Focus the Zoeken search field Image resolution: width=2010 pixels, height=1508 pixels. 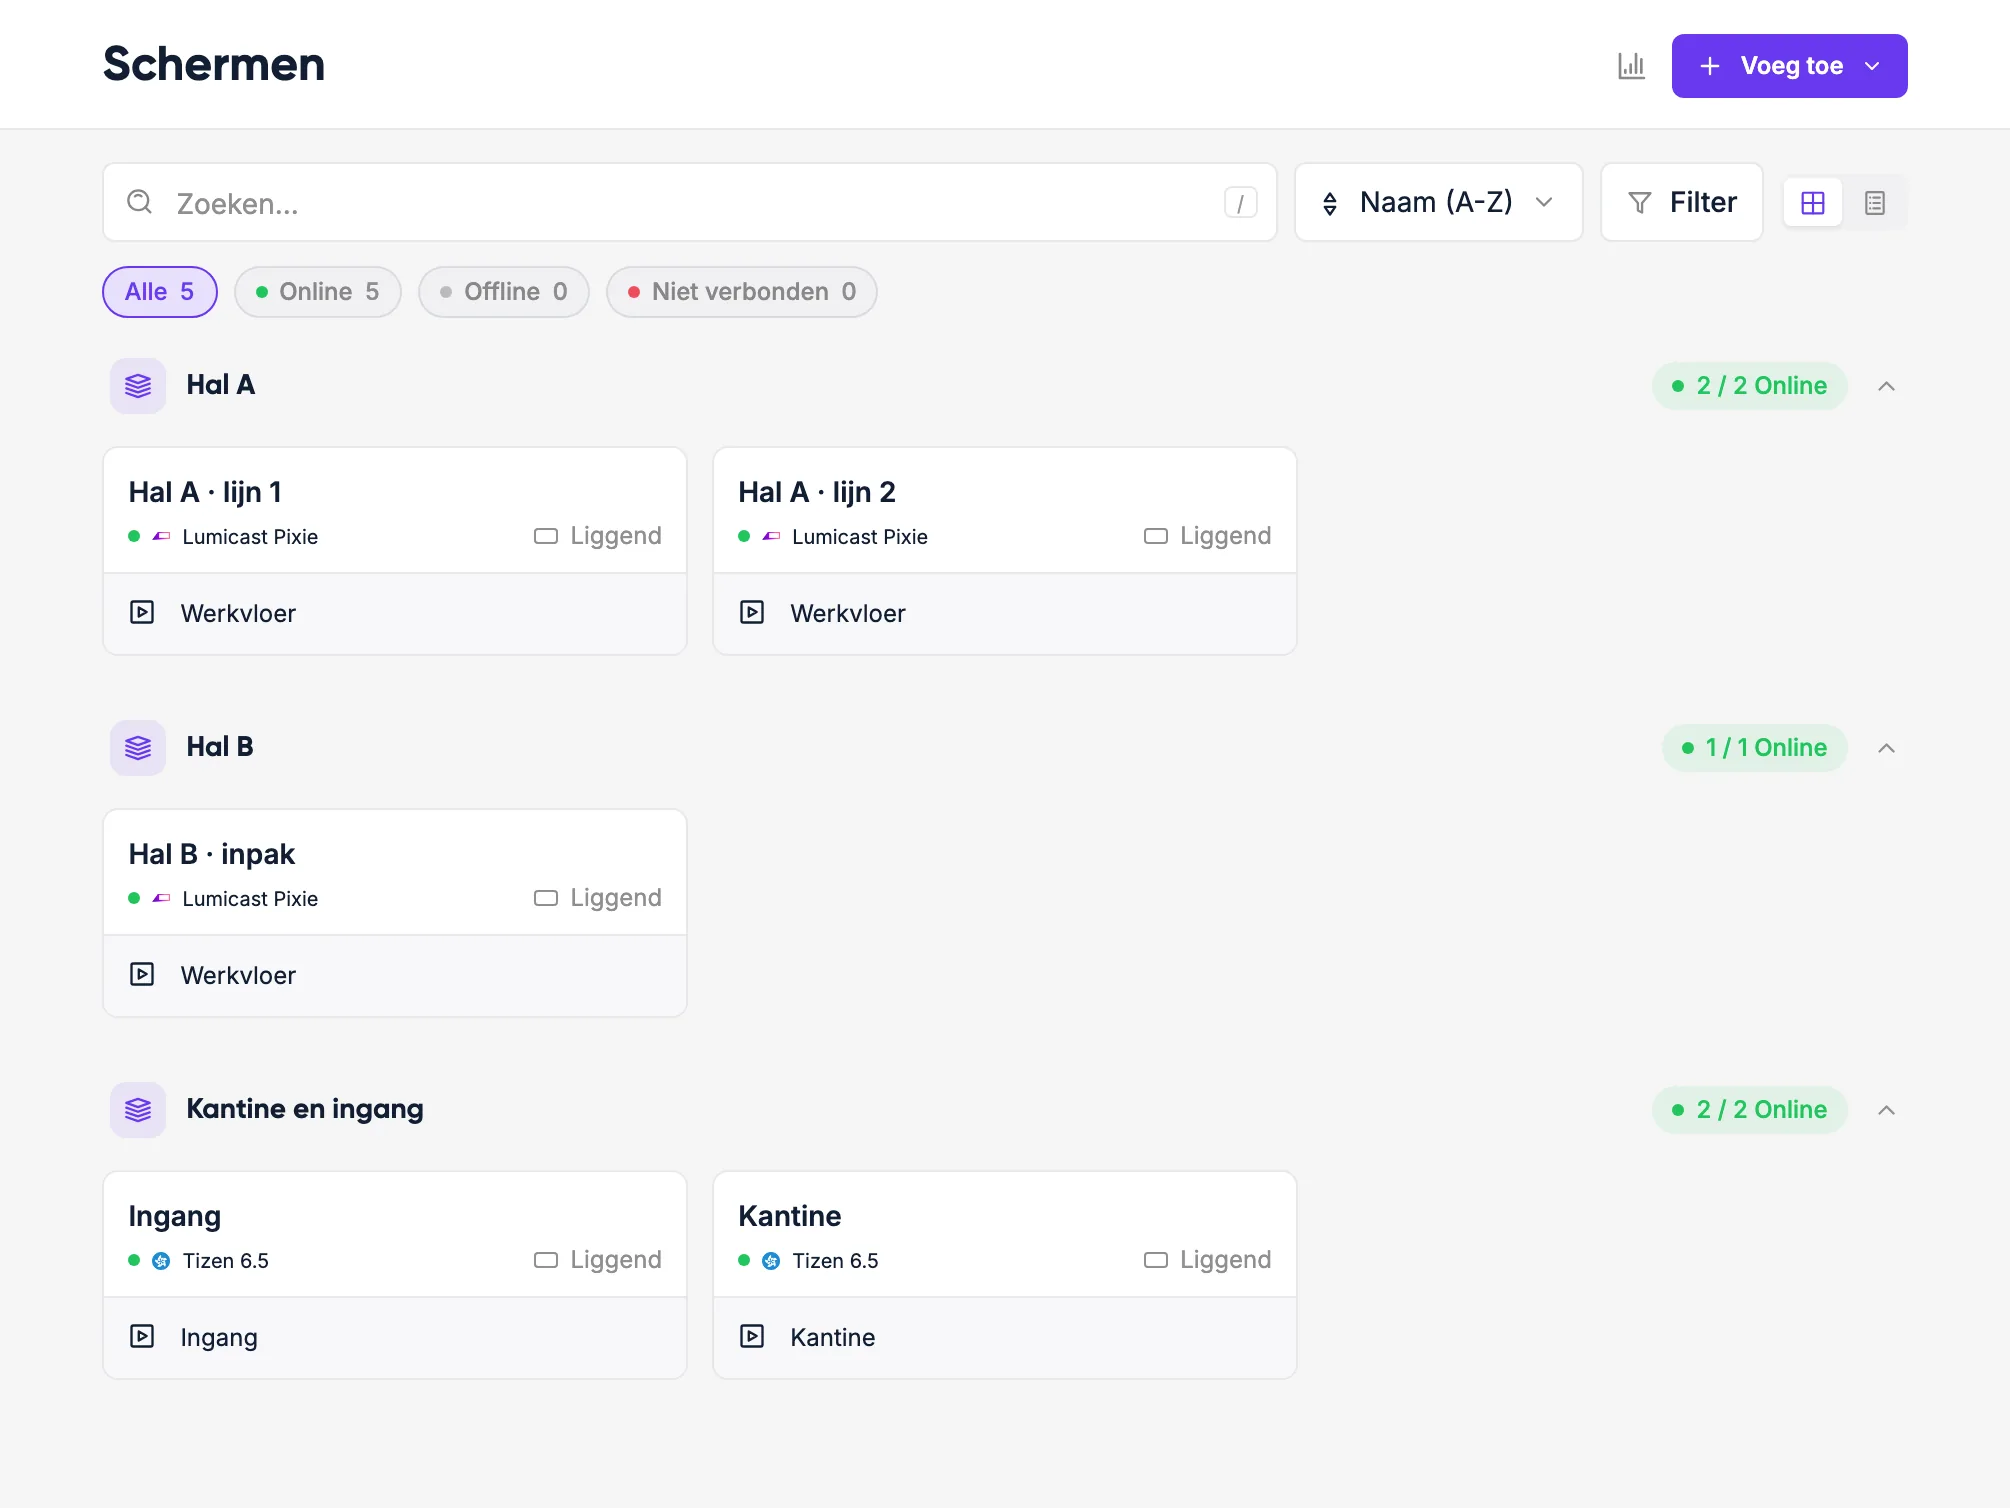690,203
